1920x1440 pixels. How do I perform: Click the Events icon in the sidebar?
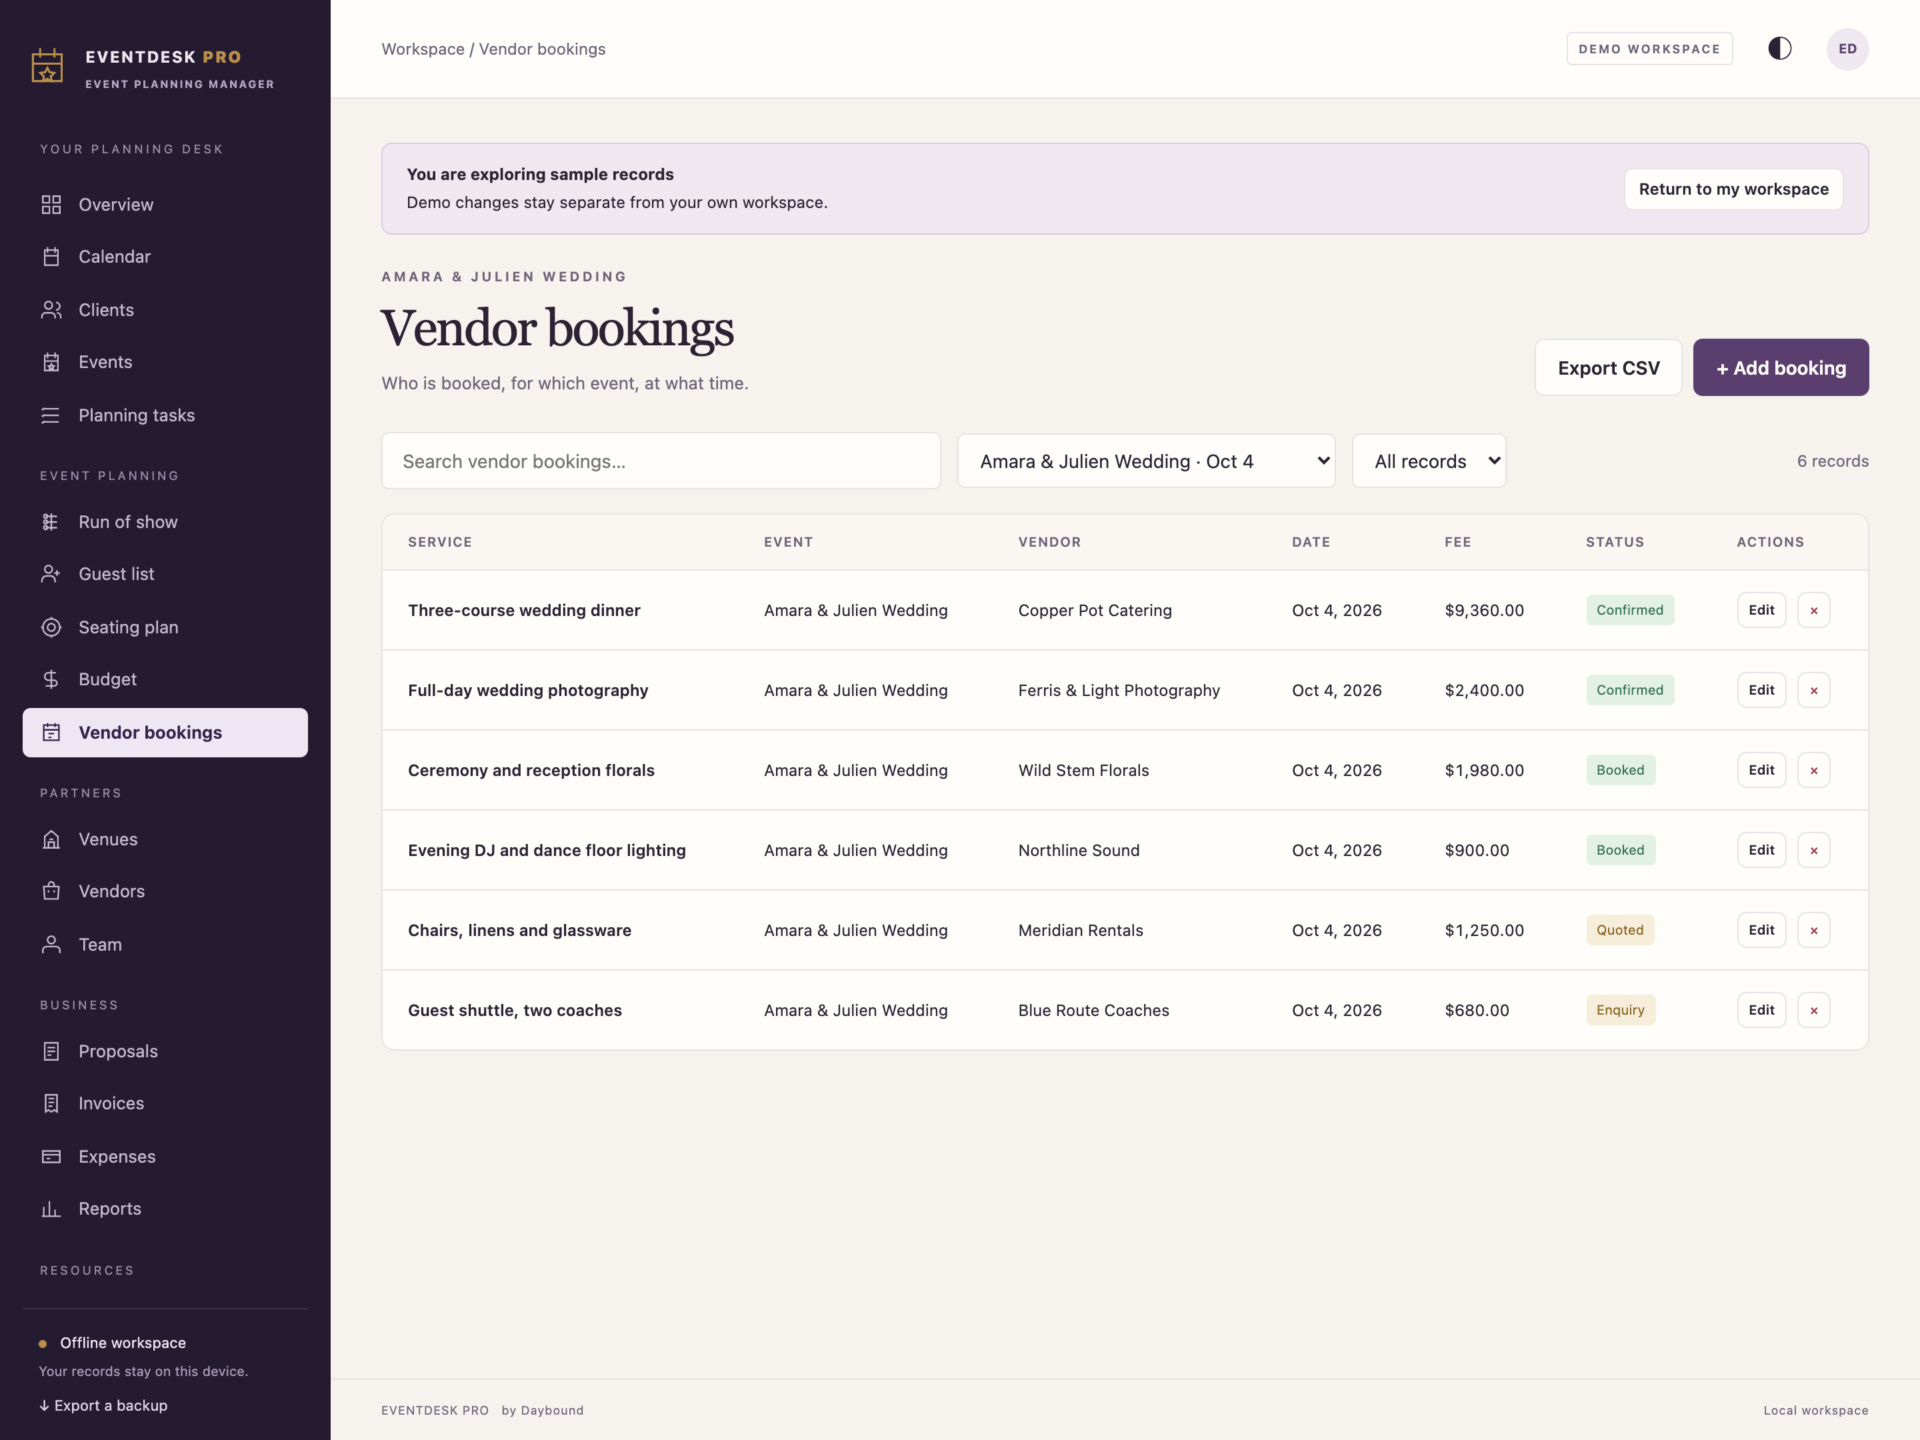coord(51,362)
